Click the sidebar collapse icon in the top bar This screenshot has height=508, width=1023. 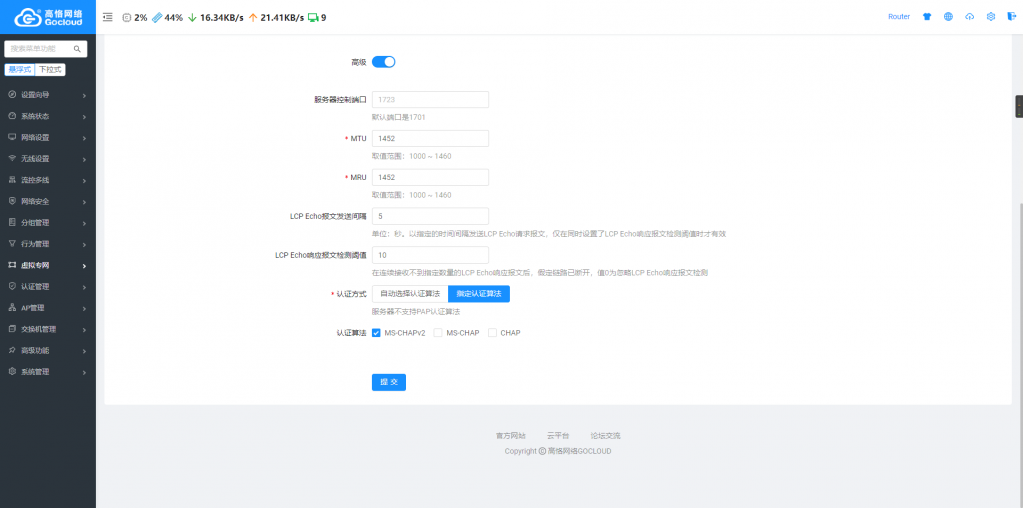108,18
